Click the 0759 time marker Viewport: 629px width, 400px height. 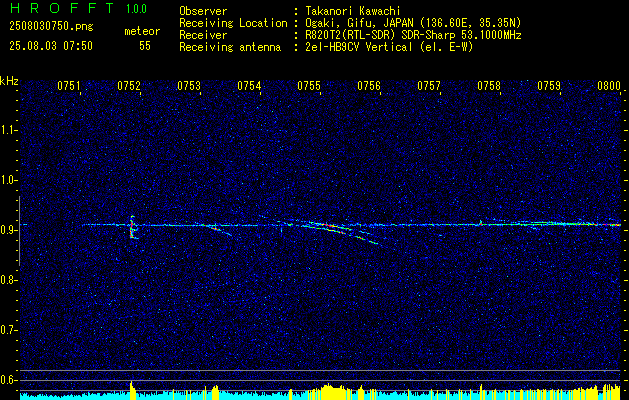coord(549,86)
